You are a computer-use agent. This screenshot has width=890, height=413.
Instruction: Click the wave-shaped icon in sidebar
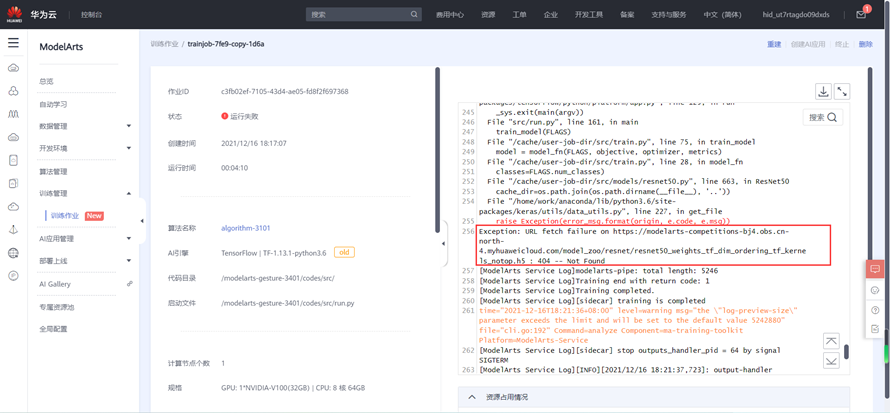point(14,114)
